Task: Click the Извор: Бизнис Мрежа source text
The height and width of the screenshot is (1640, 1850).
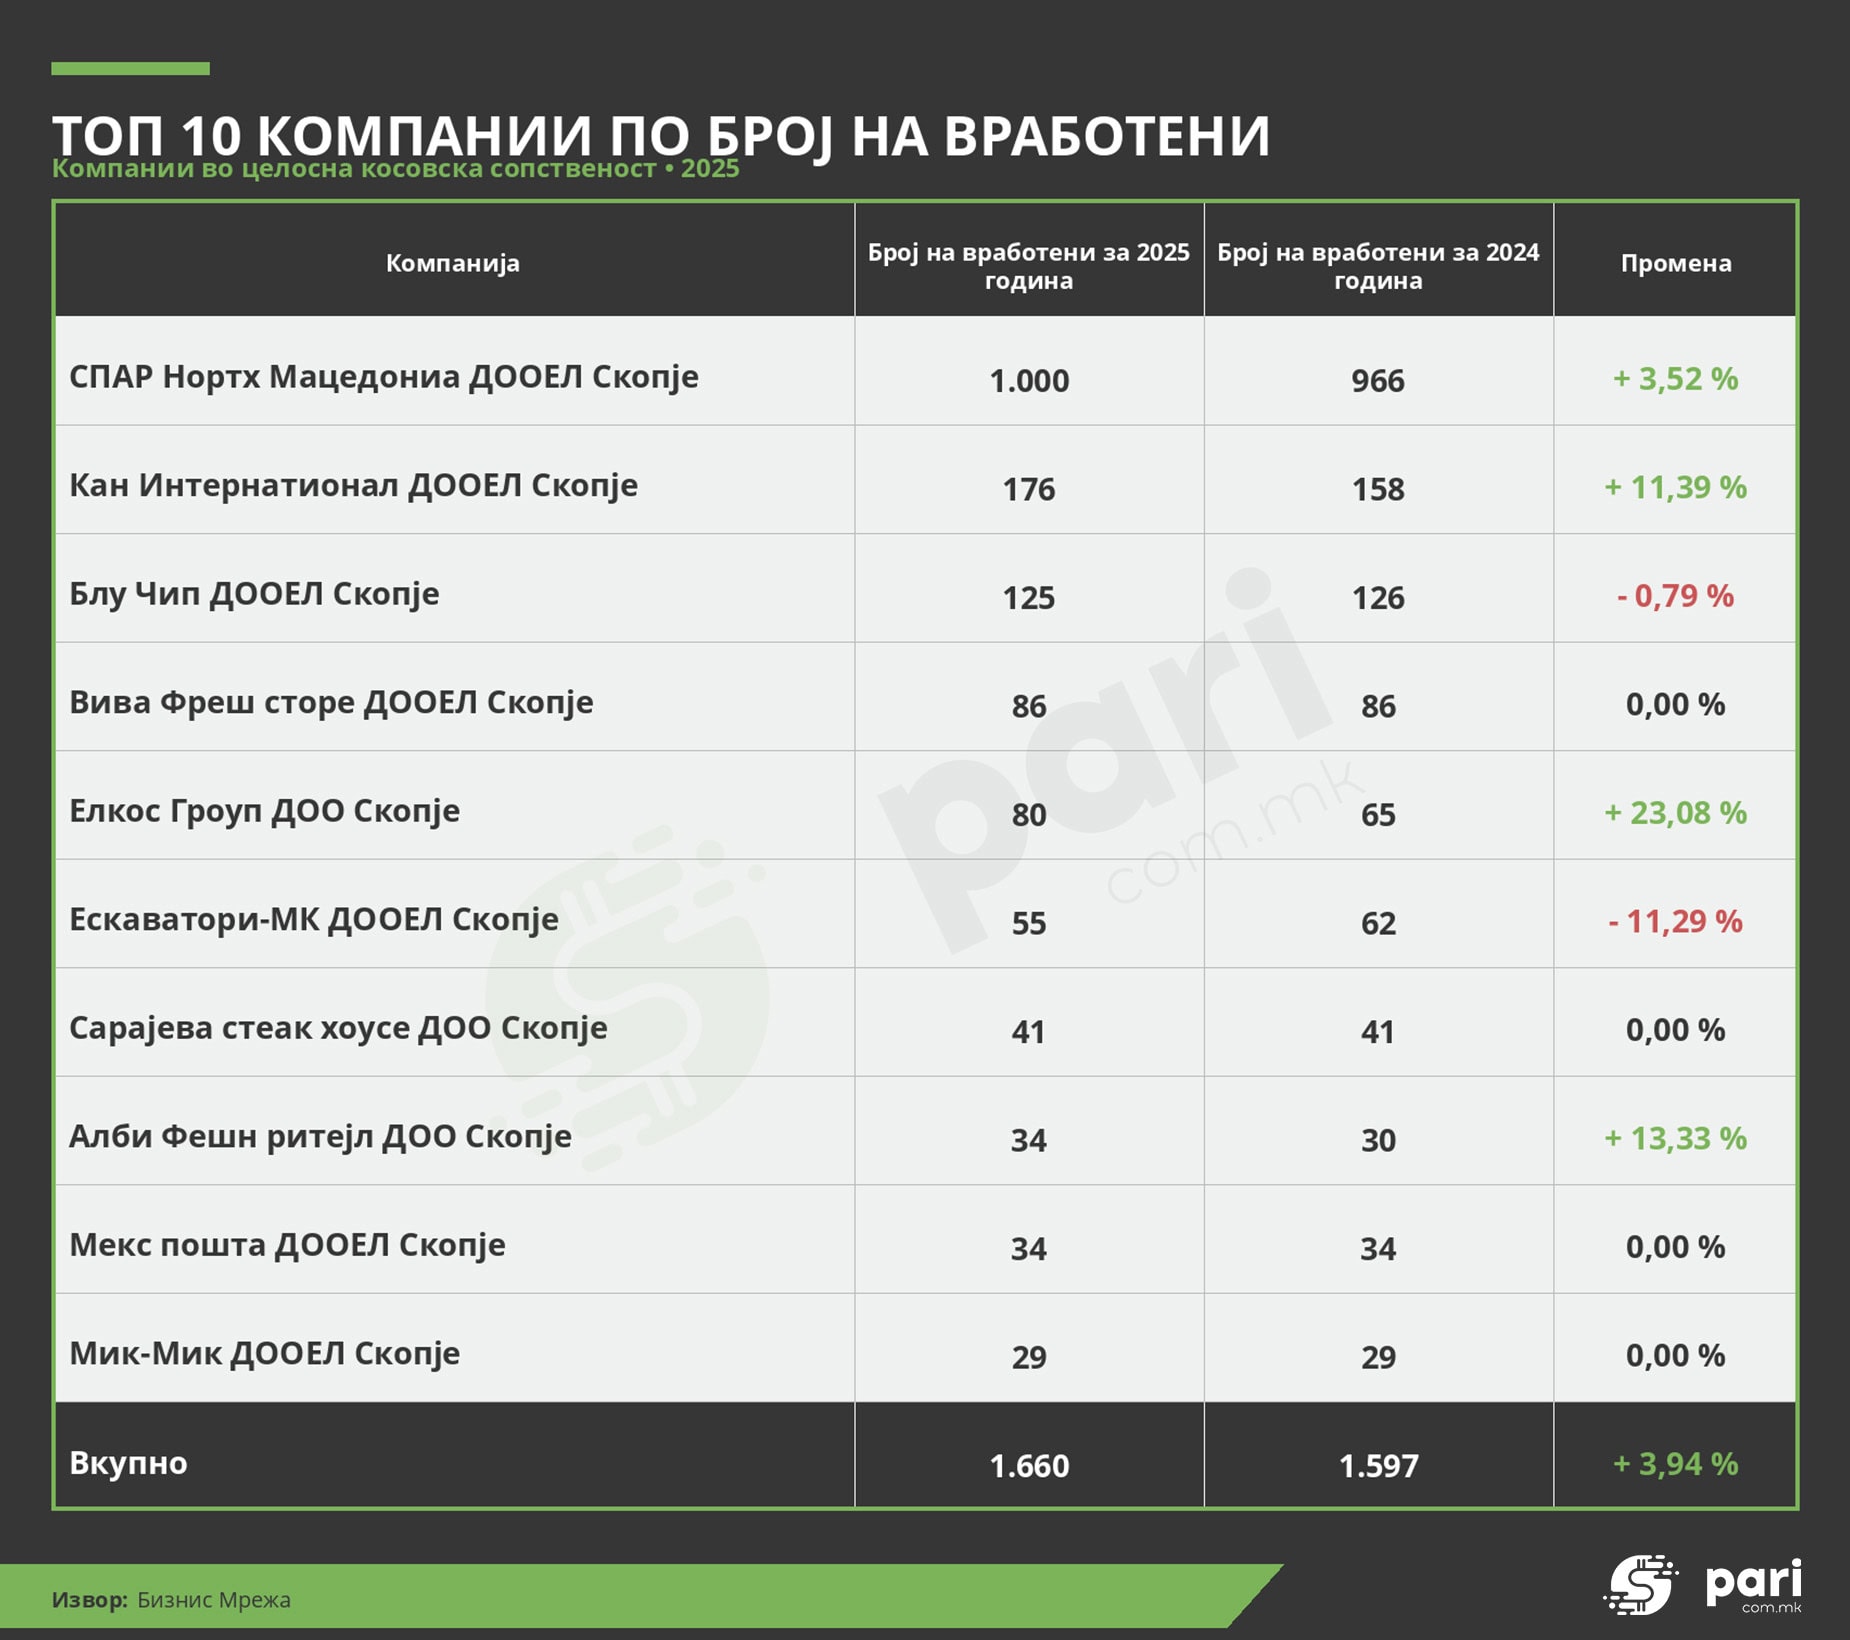Action: tap(171, 1600)
